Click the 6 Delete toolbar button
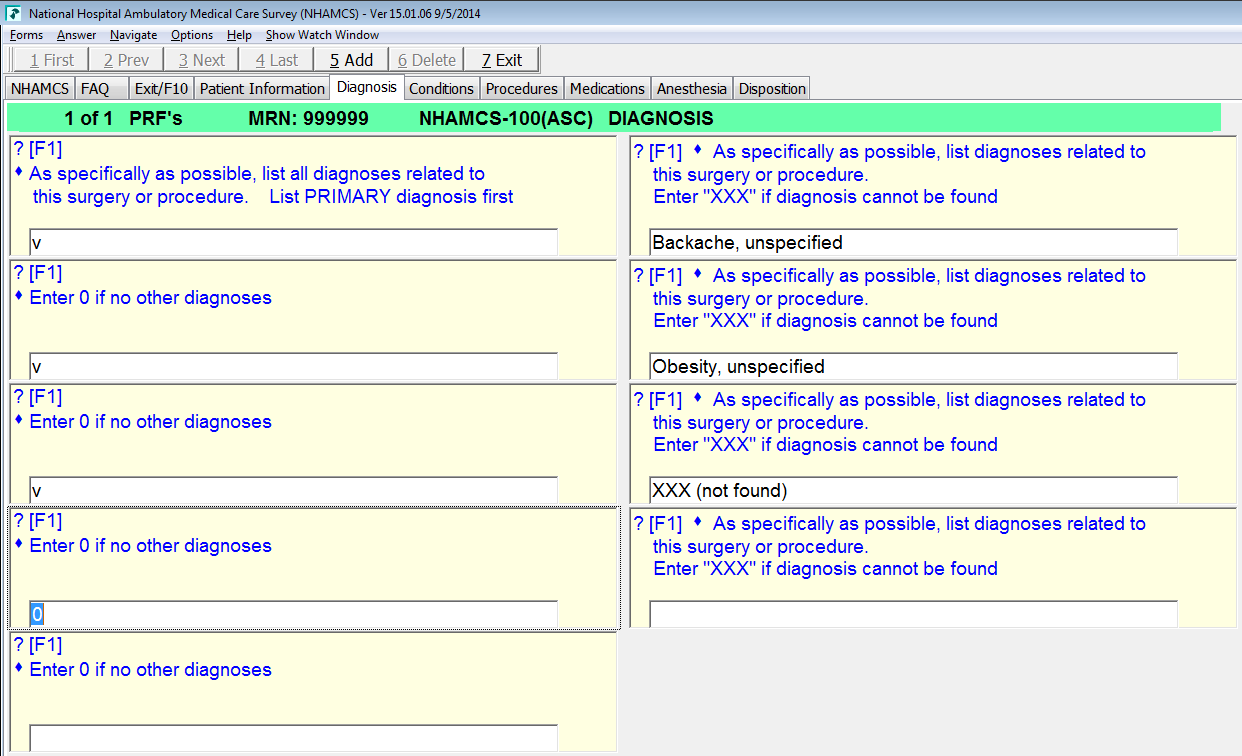Screen dimensions: 1242x756 tap(426, 60)
